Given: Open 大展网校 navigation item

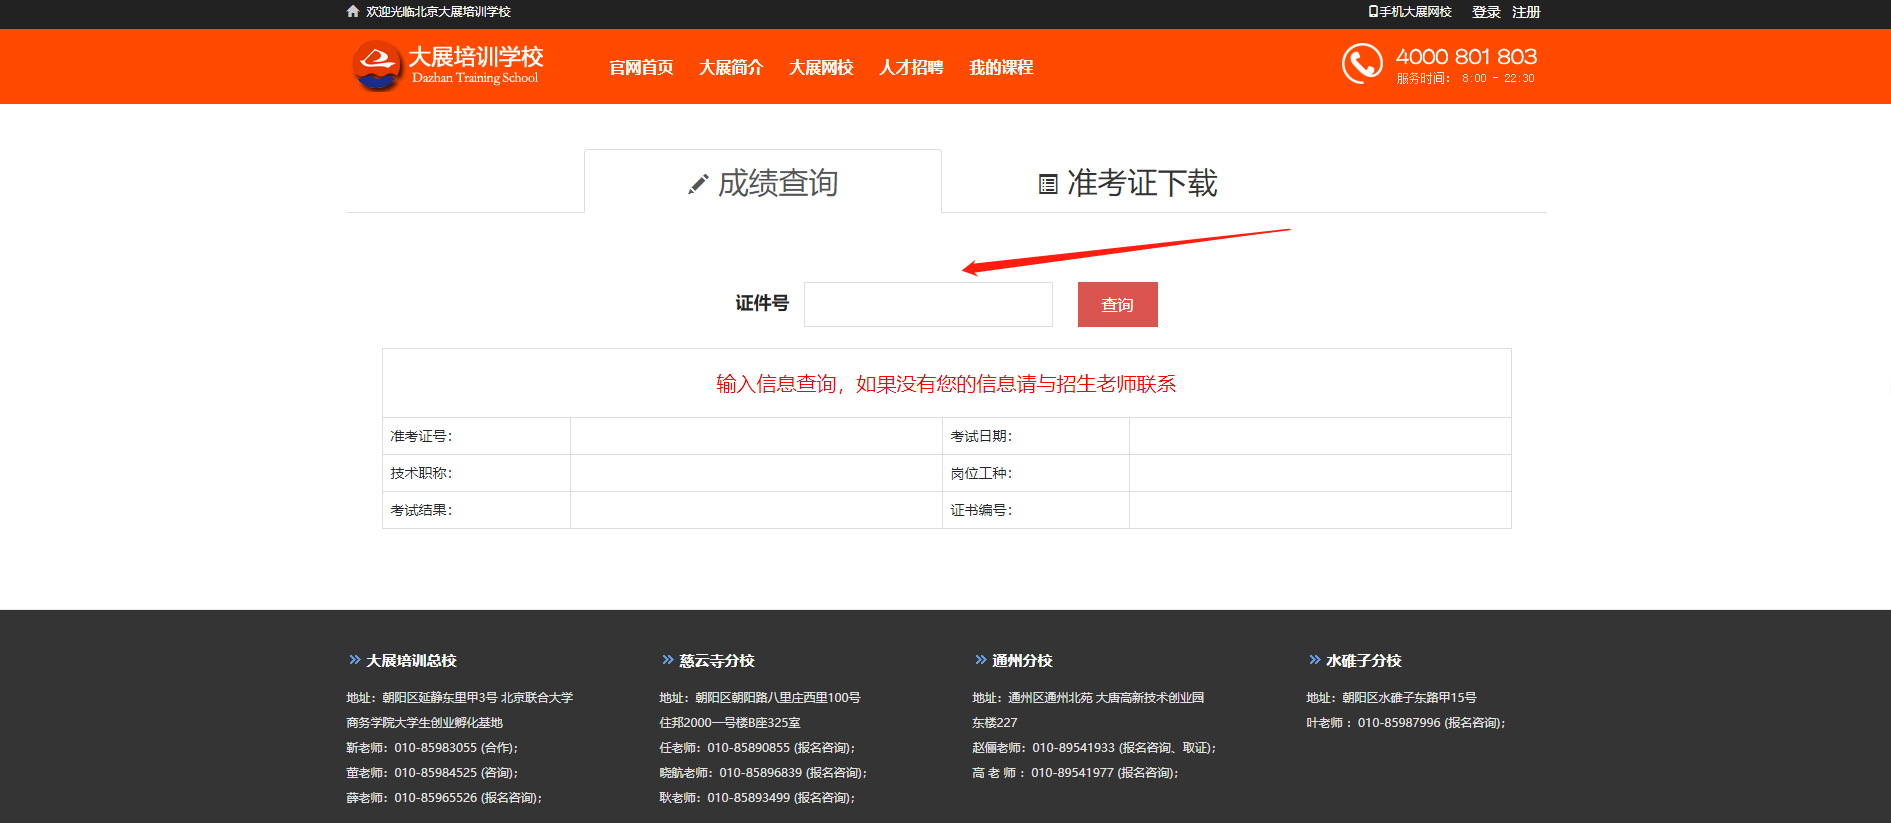Looking at the screenshot, I should coord(821,67).
